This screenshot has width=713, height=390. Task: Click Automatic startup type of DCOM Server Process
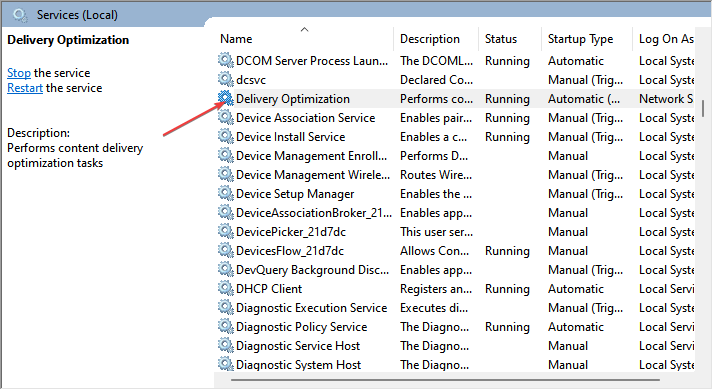pos(576,61)
